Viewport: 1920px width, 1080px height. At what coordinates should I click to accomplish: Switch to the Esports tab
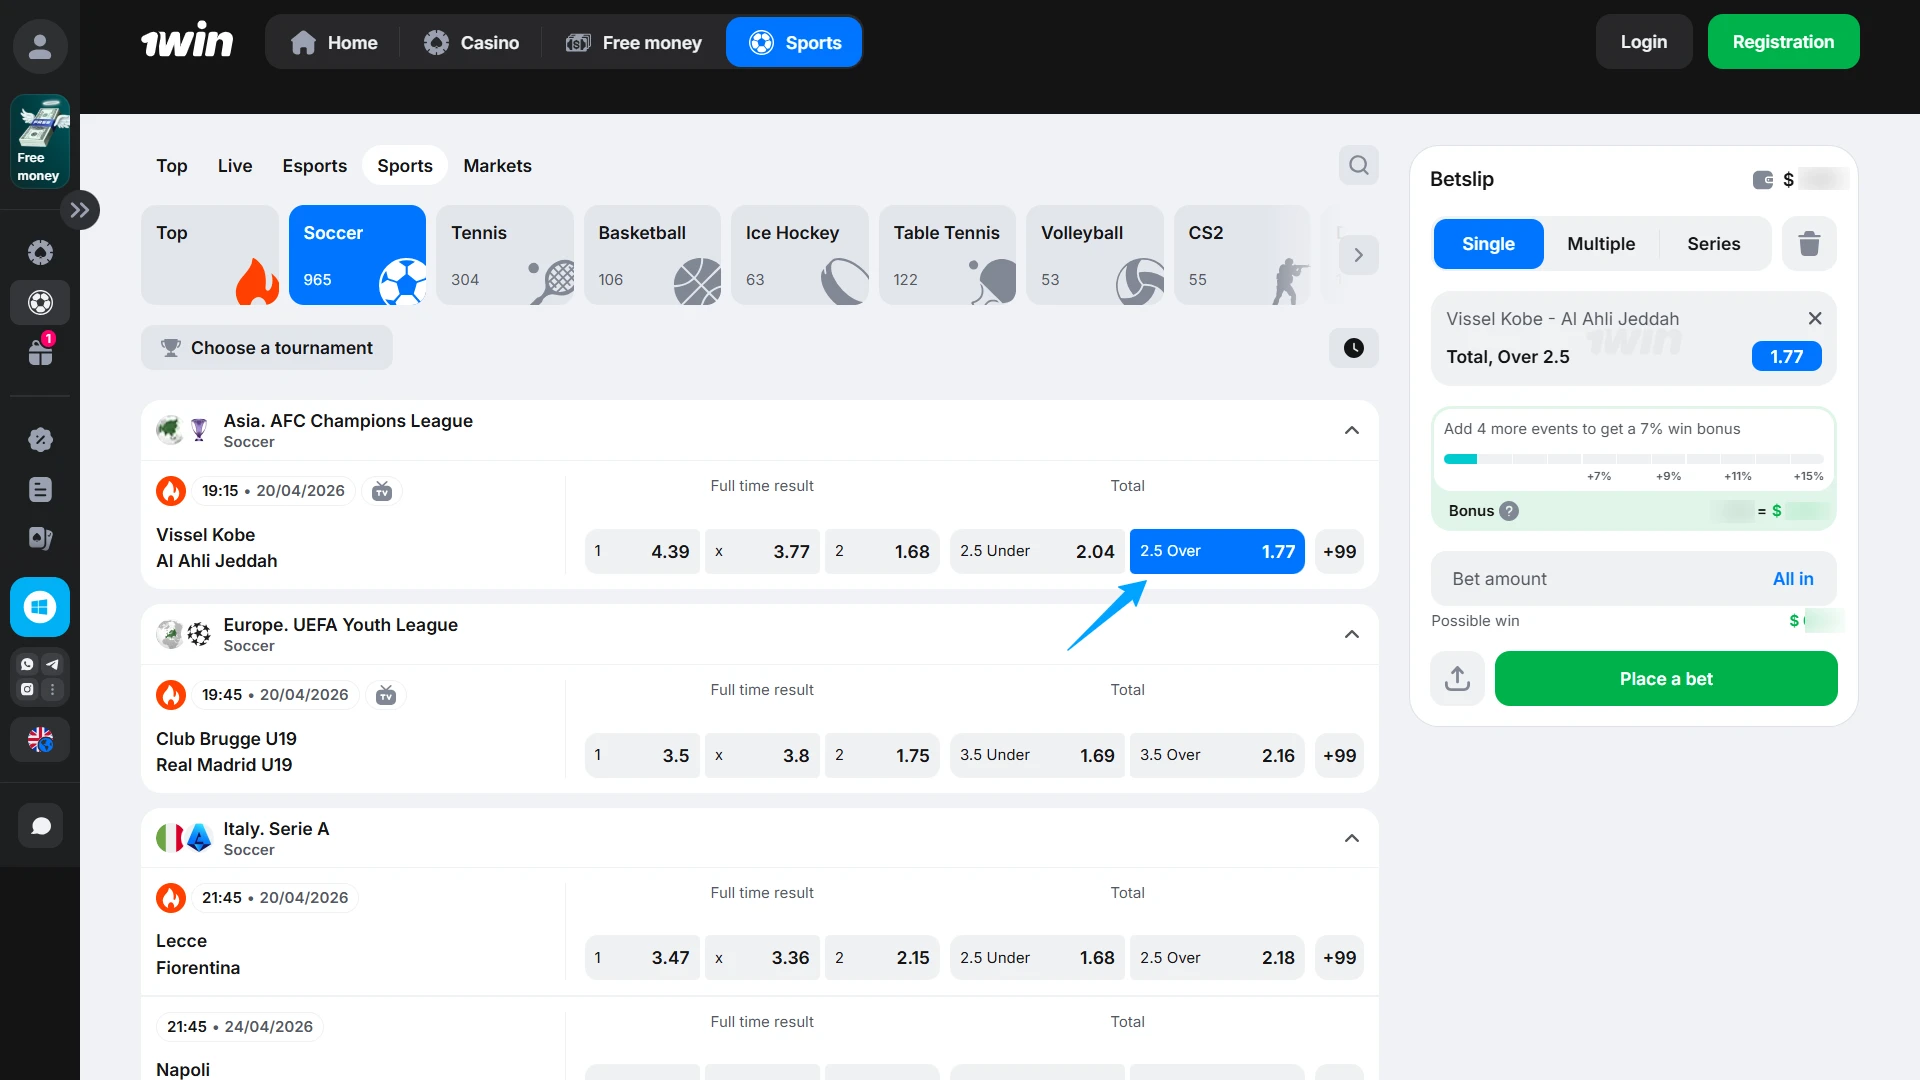pos(314,165)
